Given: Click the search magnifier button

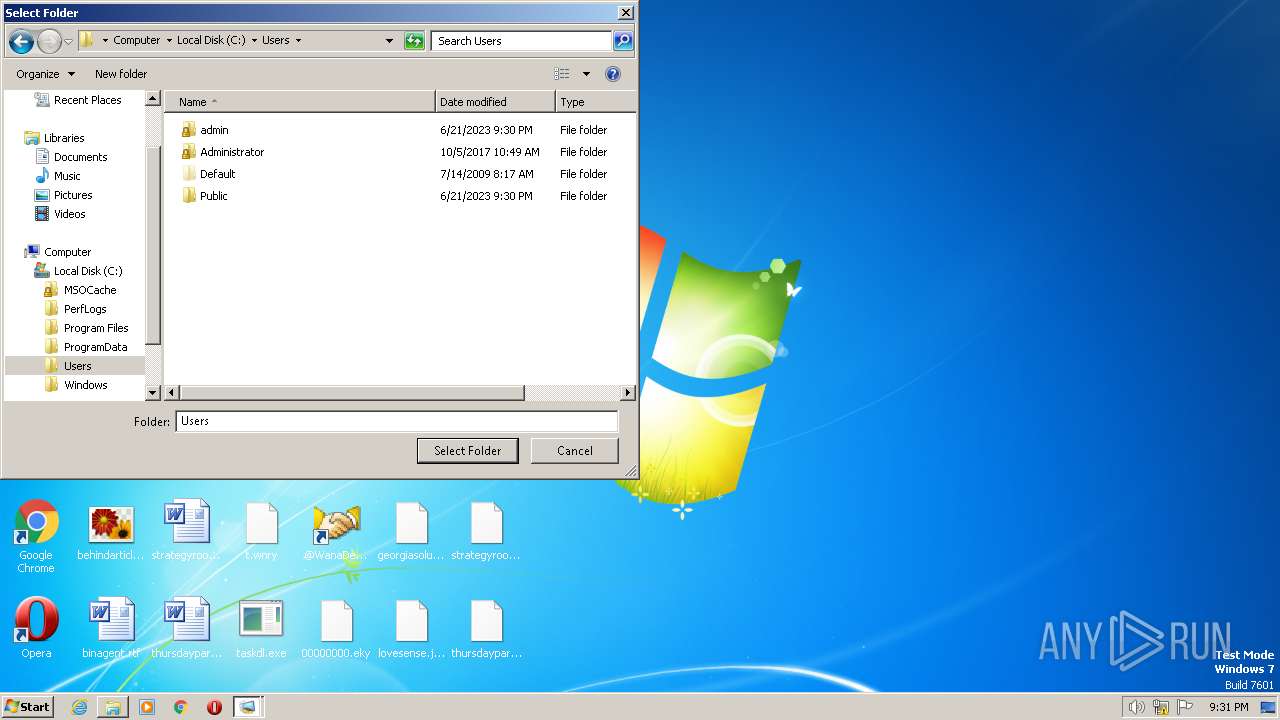Looking at the screenshot, I should coord(623,41).
